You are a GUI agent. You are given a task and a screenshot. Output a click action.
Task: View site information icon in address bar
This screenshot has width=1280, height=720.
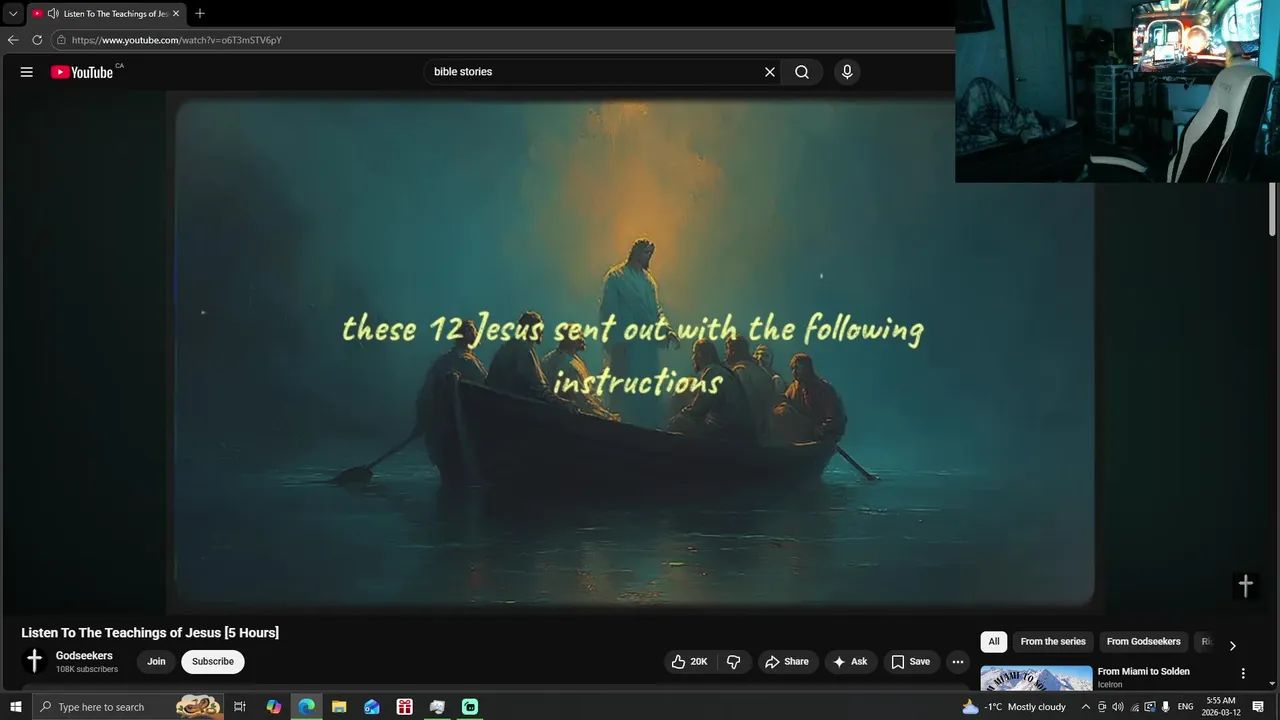click(61, 40)
